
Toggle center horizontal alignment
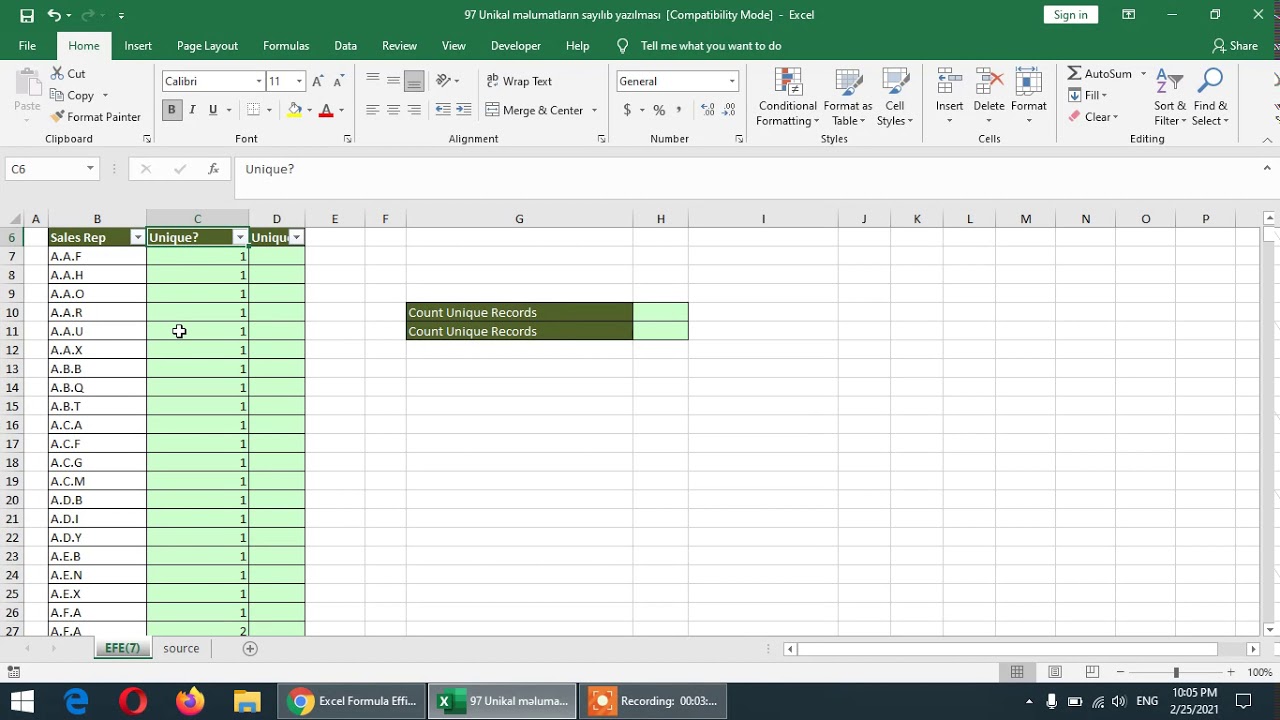tap(393, 110)
